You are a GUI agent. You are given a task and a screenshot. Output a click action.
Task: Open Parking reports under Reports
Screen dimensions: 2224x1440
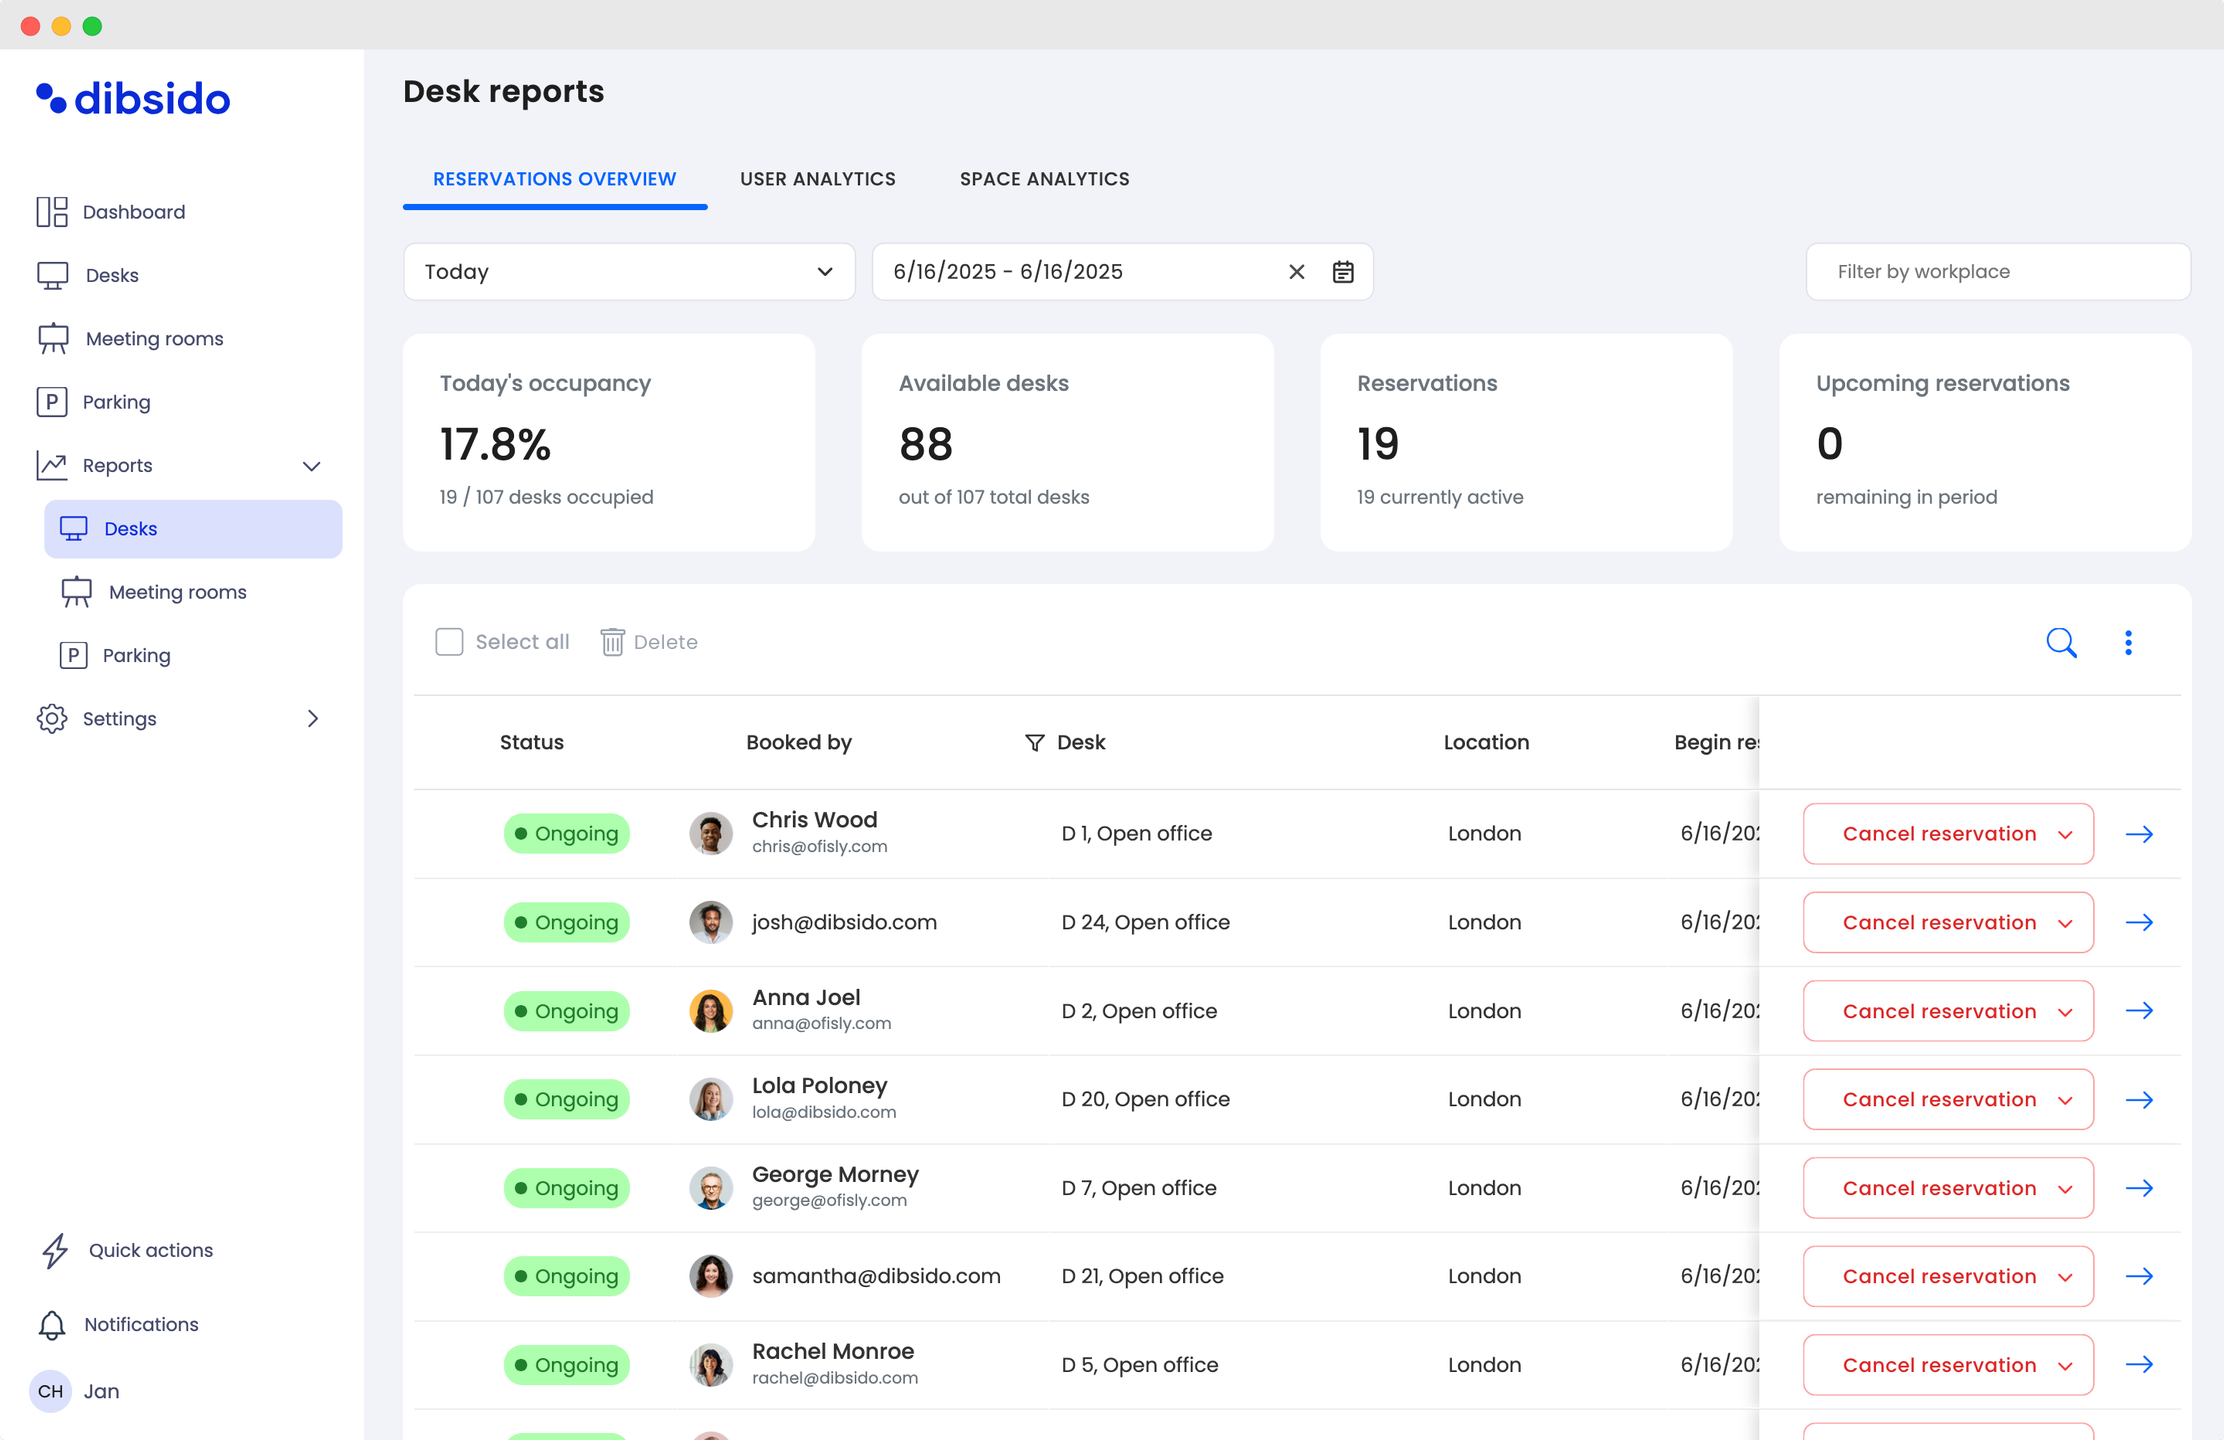click(x=136, y=656)
